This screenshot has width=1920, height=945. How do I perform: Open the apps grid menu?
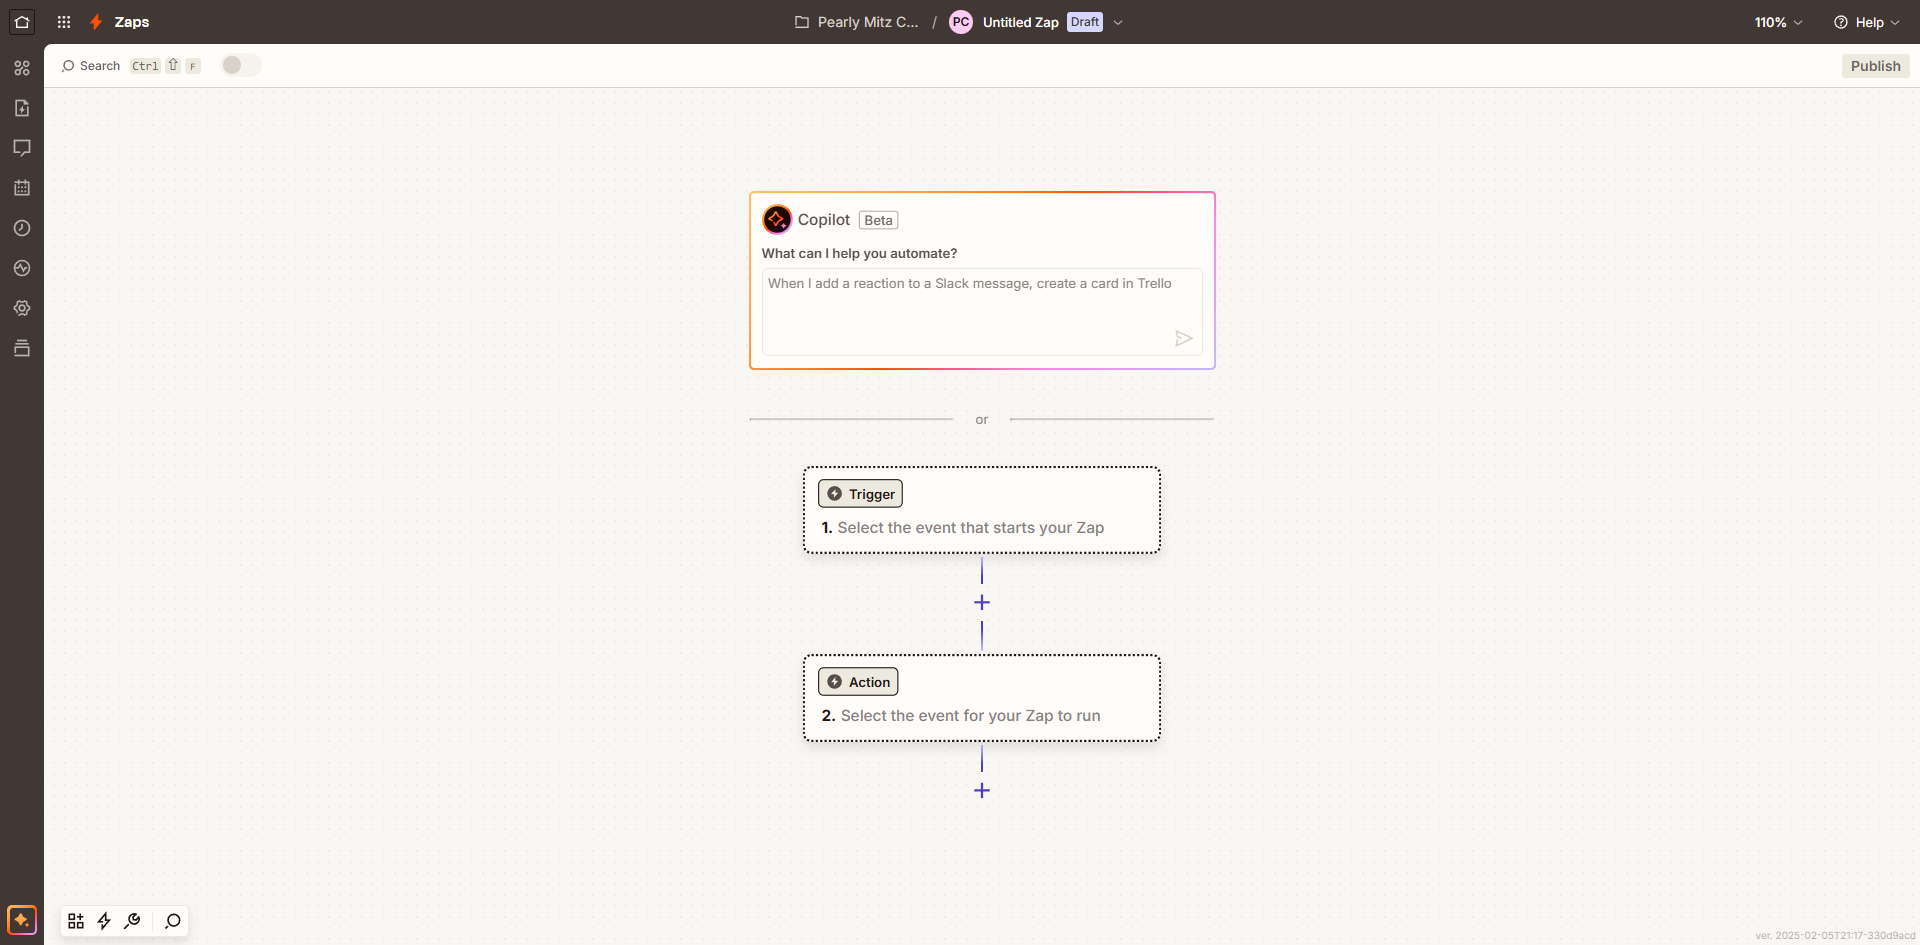[64, 22]
